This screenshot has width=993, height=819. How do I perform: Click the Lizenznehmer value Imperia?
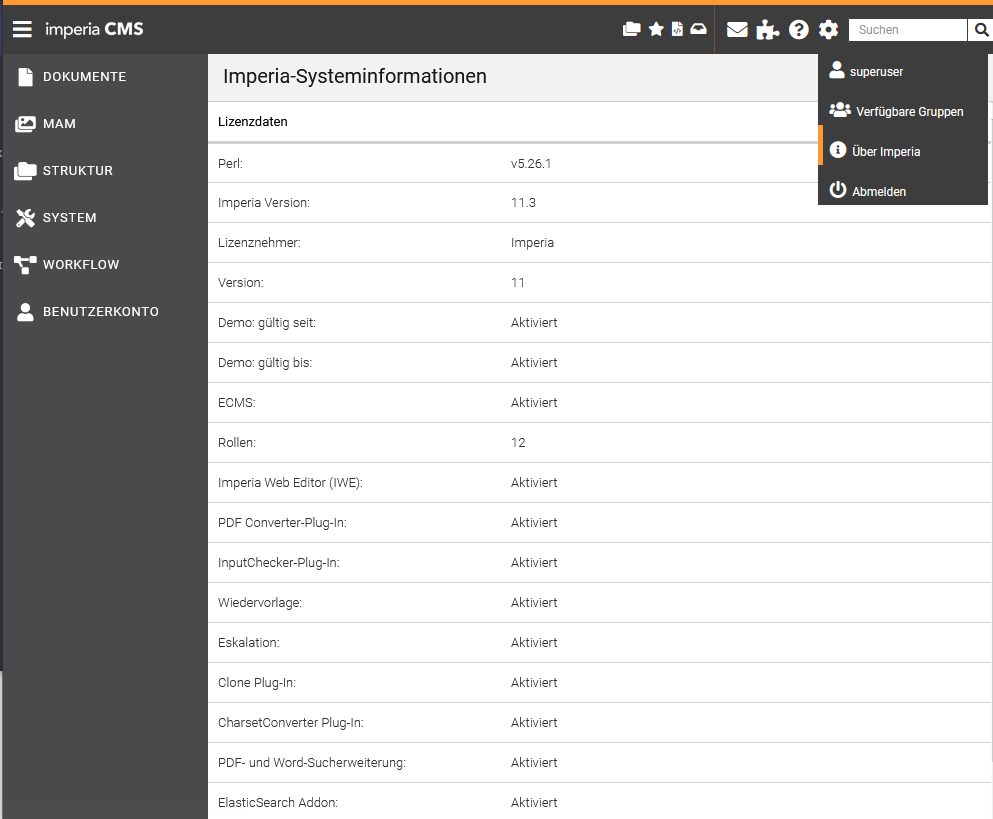point(532,243)
